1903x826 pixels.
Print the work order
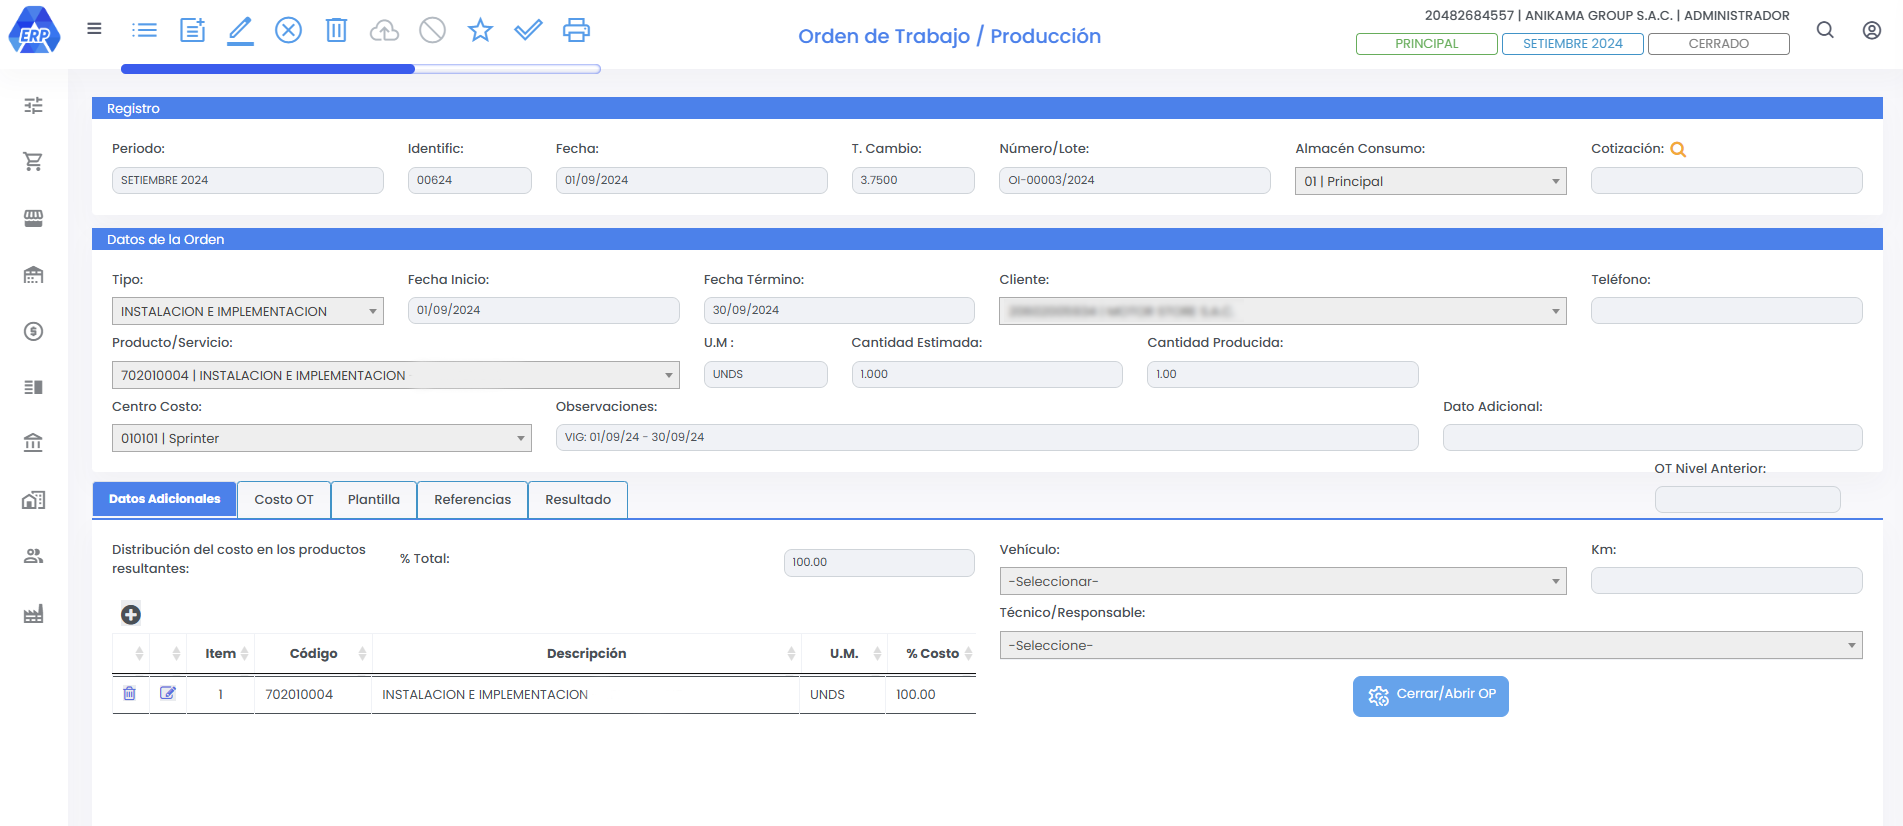click(576, 30)
